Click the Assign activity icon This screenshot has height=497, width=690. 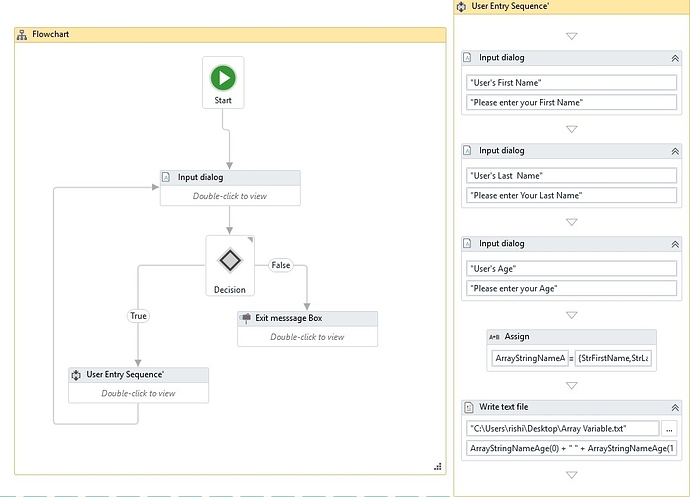click(494, 338)
